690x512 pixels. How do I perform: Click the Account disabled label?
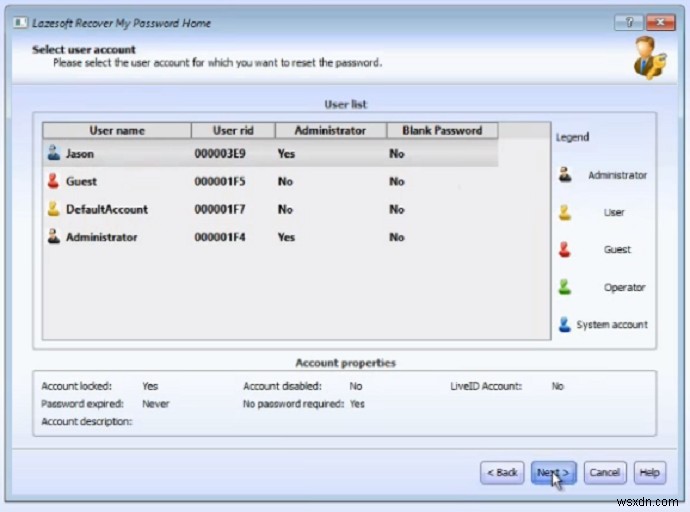[283, 386]
